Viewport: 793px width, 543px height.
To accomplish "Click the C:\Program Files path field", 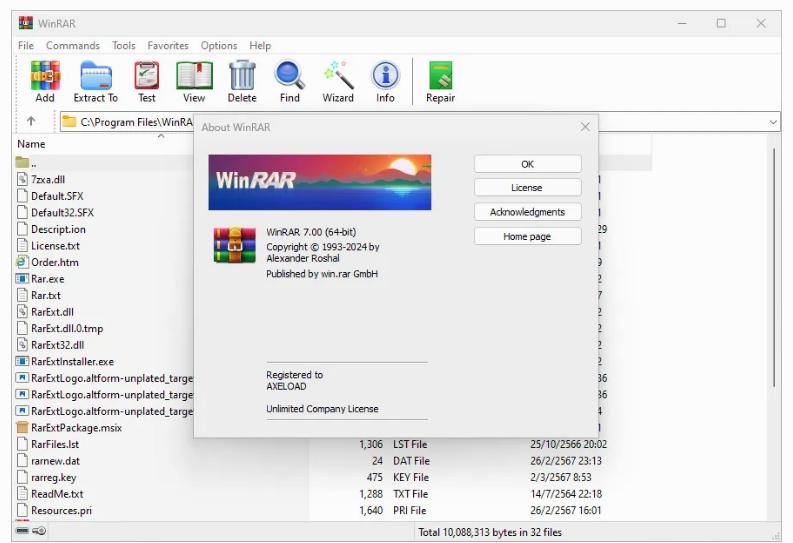I will pyautogui.click(x=137, y=122).
